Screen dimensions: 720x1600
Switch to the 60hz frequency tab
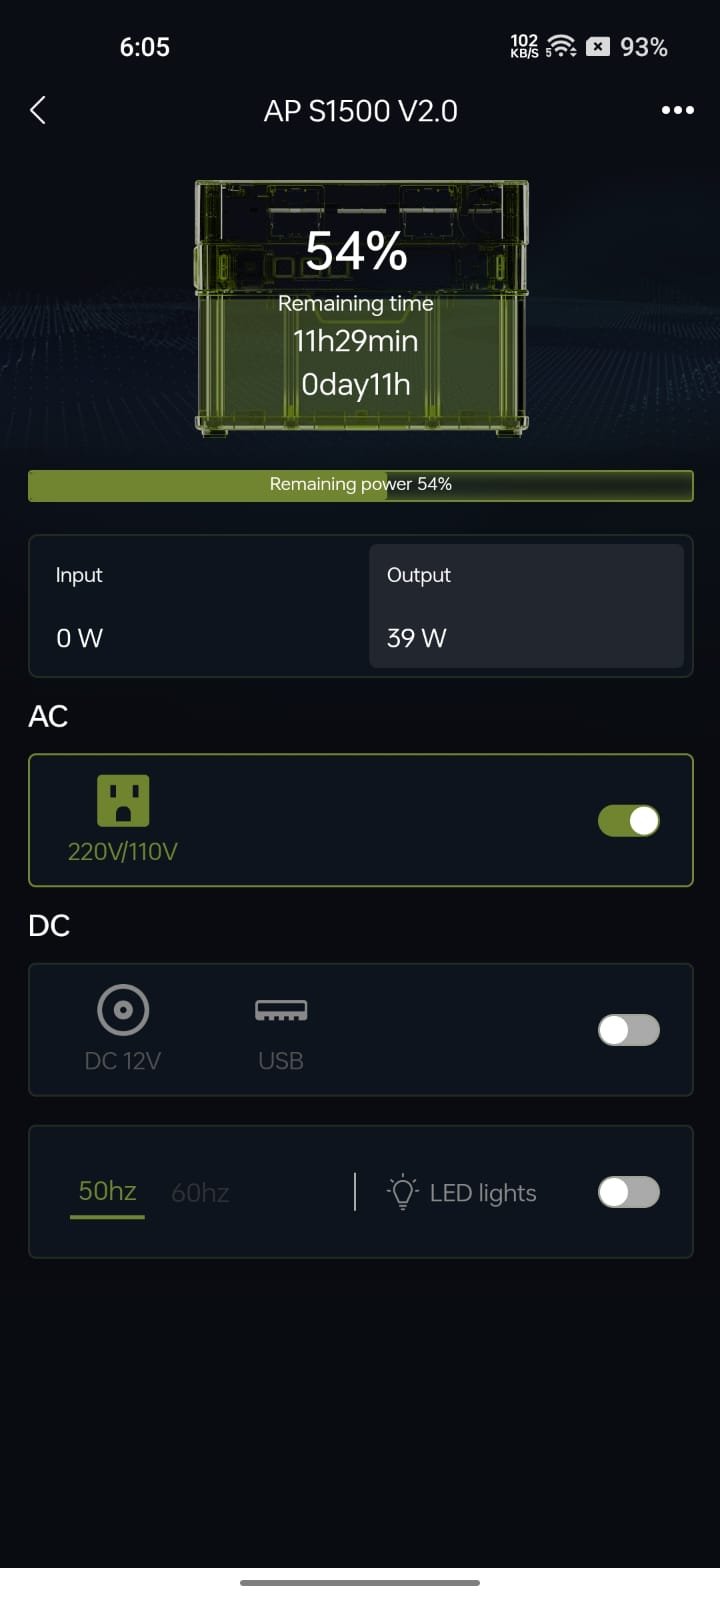coord(200,1193)
